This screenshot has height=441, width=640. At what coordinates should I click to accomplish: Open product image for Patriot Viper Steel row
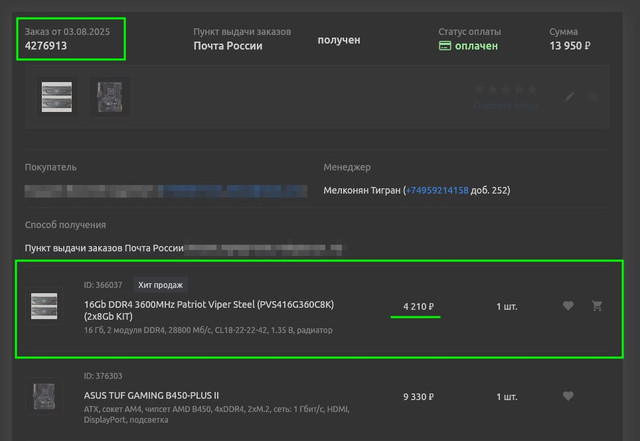tap(44, 306)
